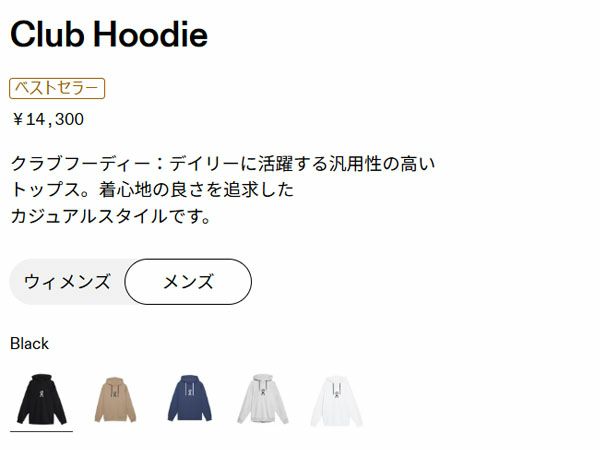Viewport: 600px width, 450px height.
Task: Click the logo on the black hoodie
Action: pyautogui.click(x=42, y=393)
